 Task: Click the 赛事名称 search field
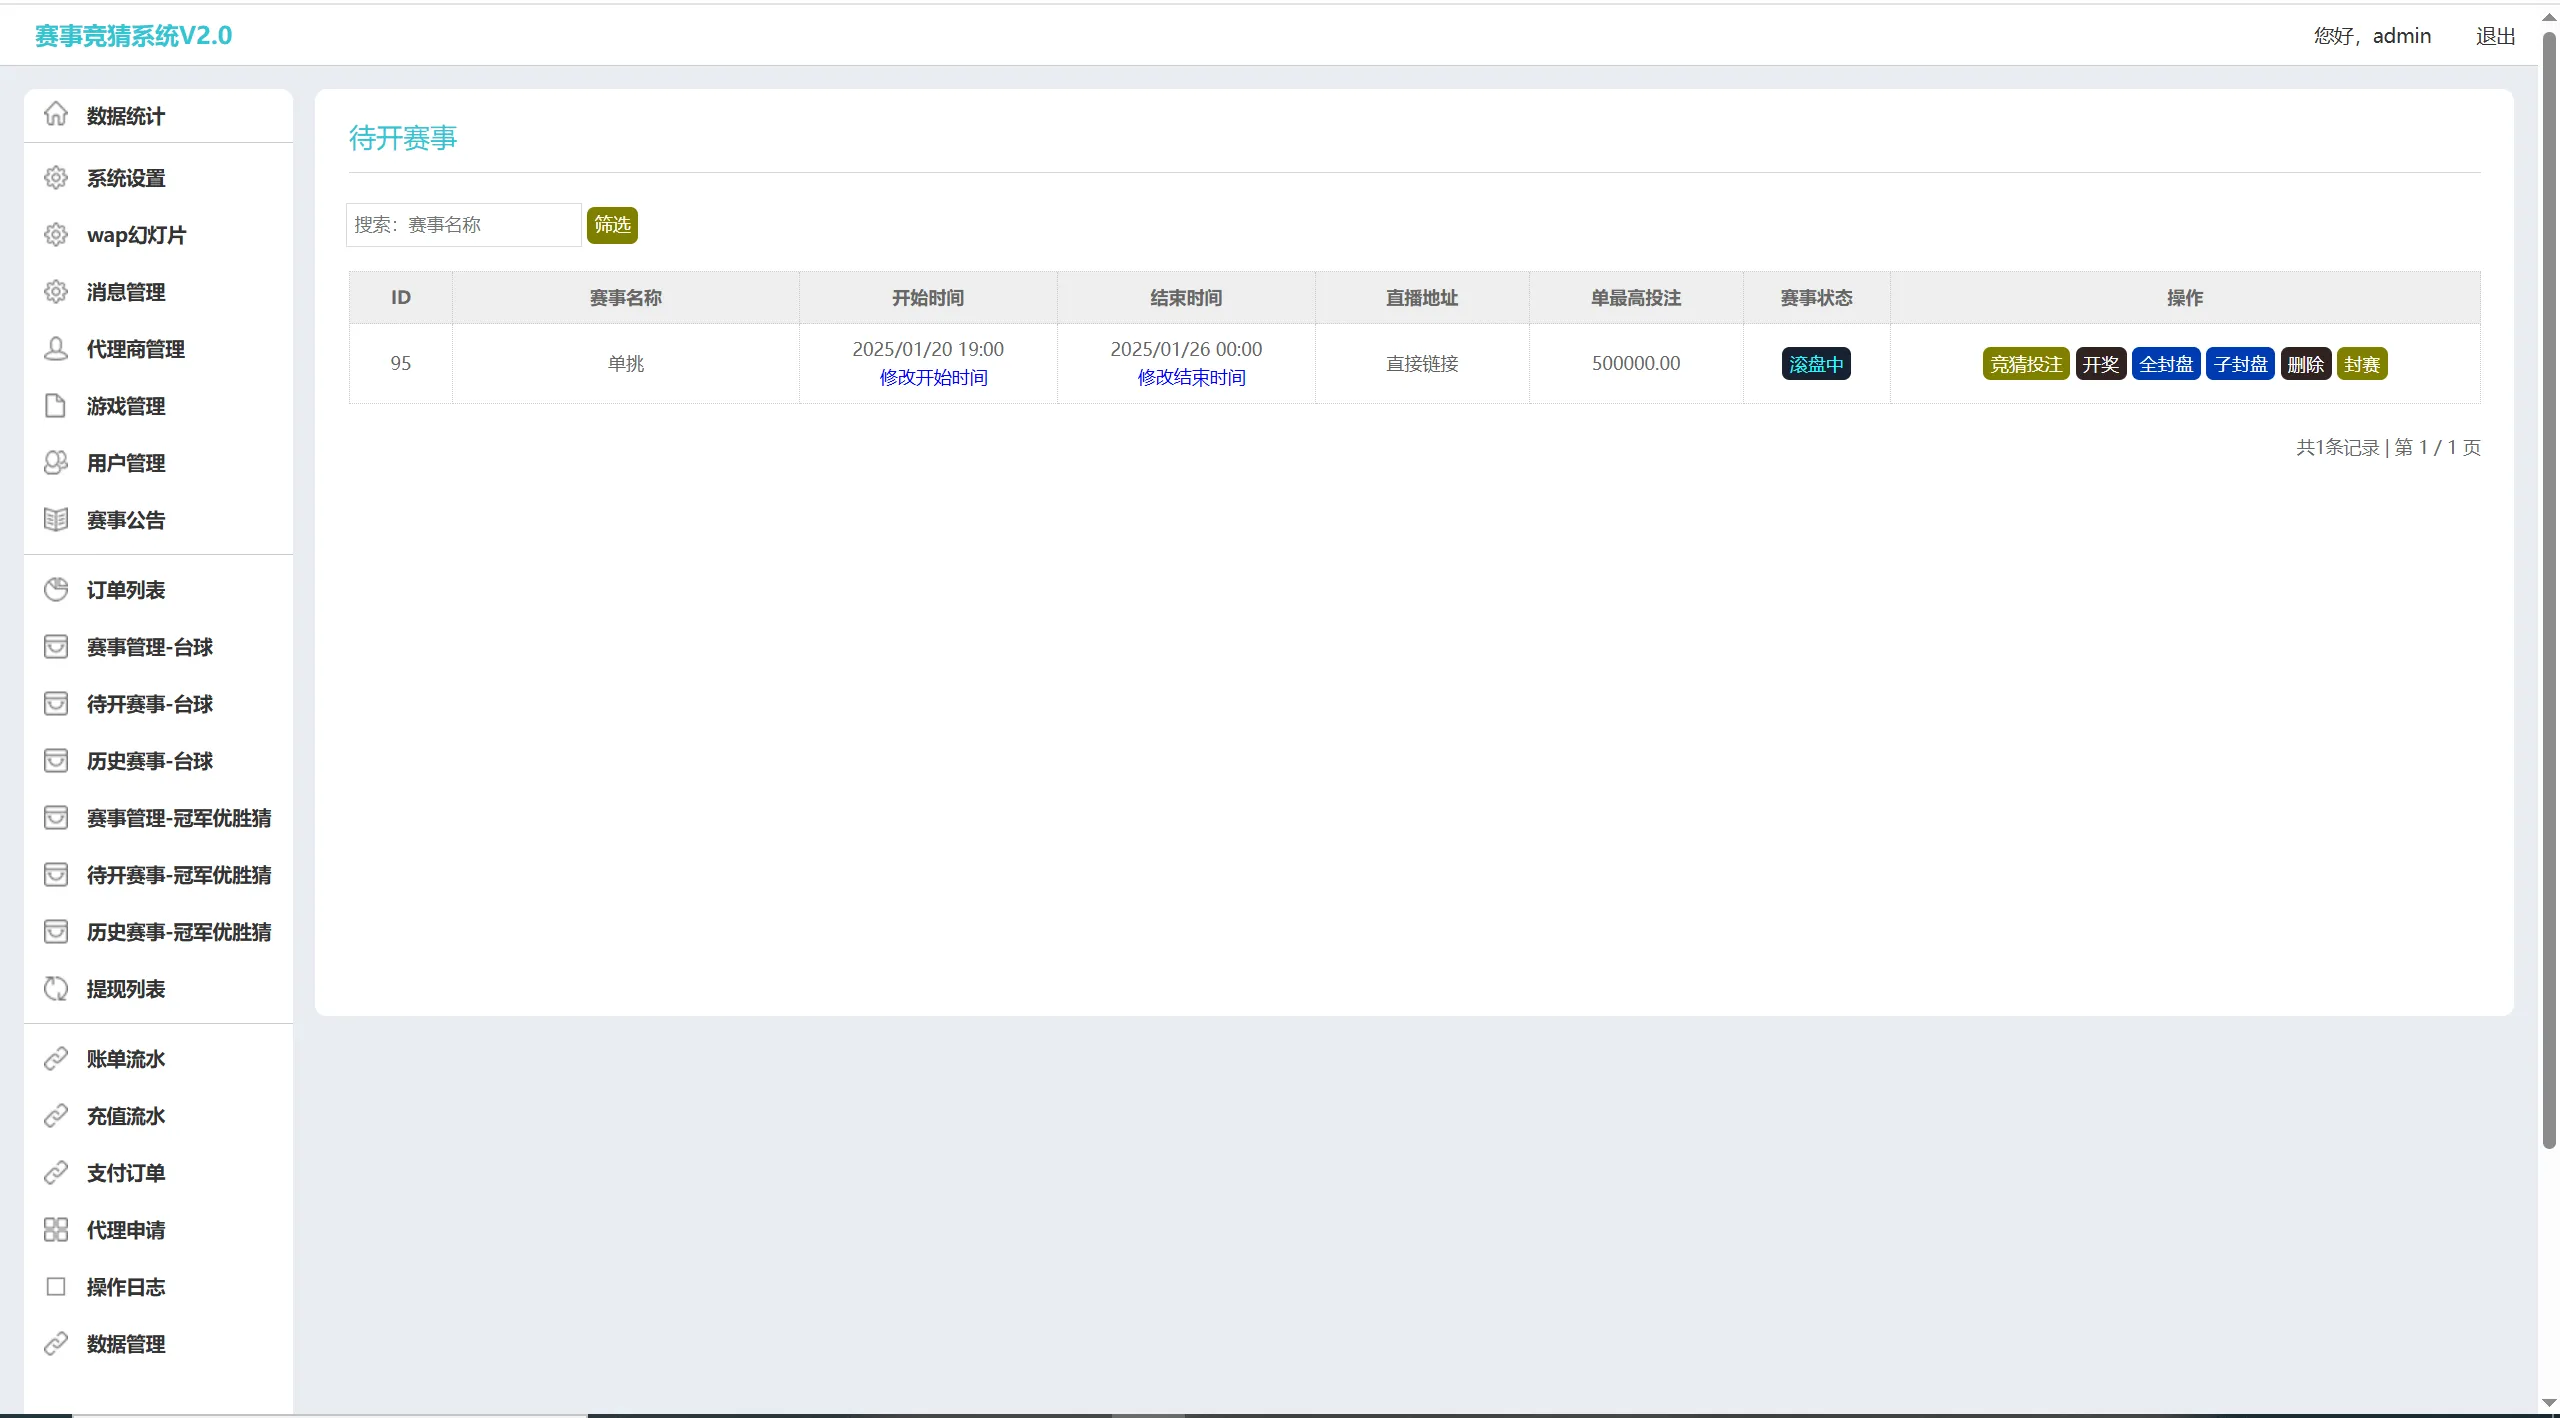(463, 225)
